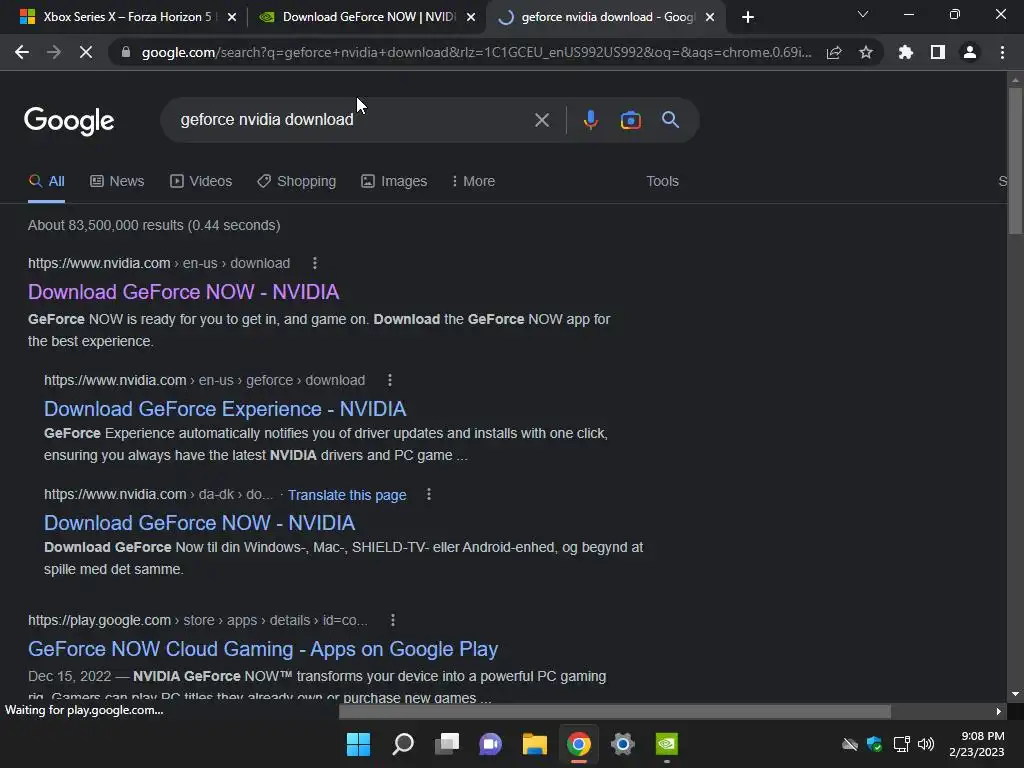
Task: Open the Teams Chat taskbar icon
Action: (490, 744)
